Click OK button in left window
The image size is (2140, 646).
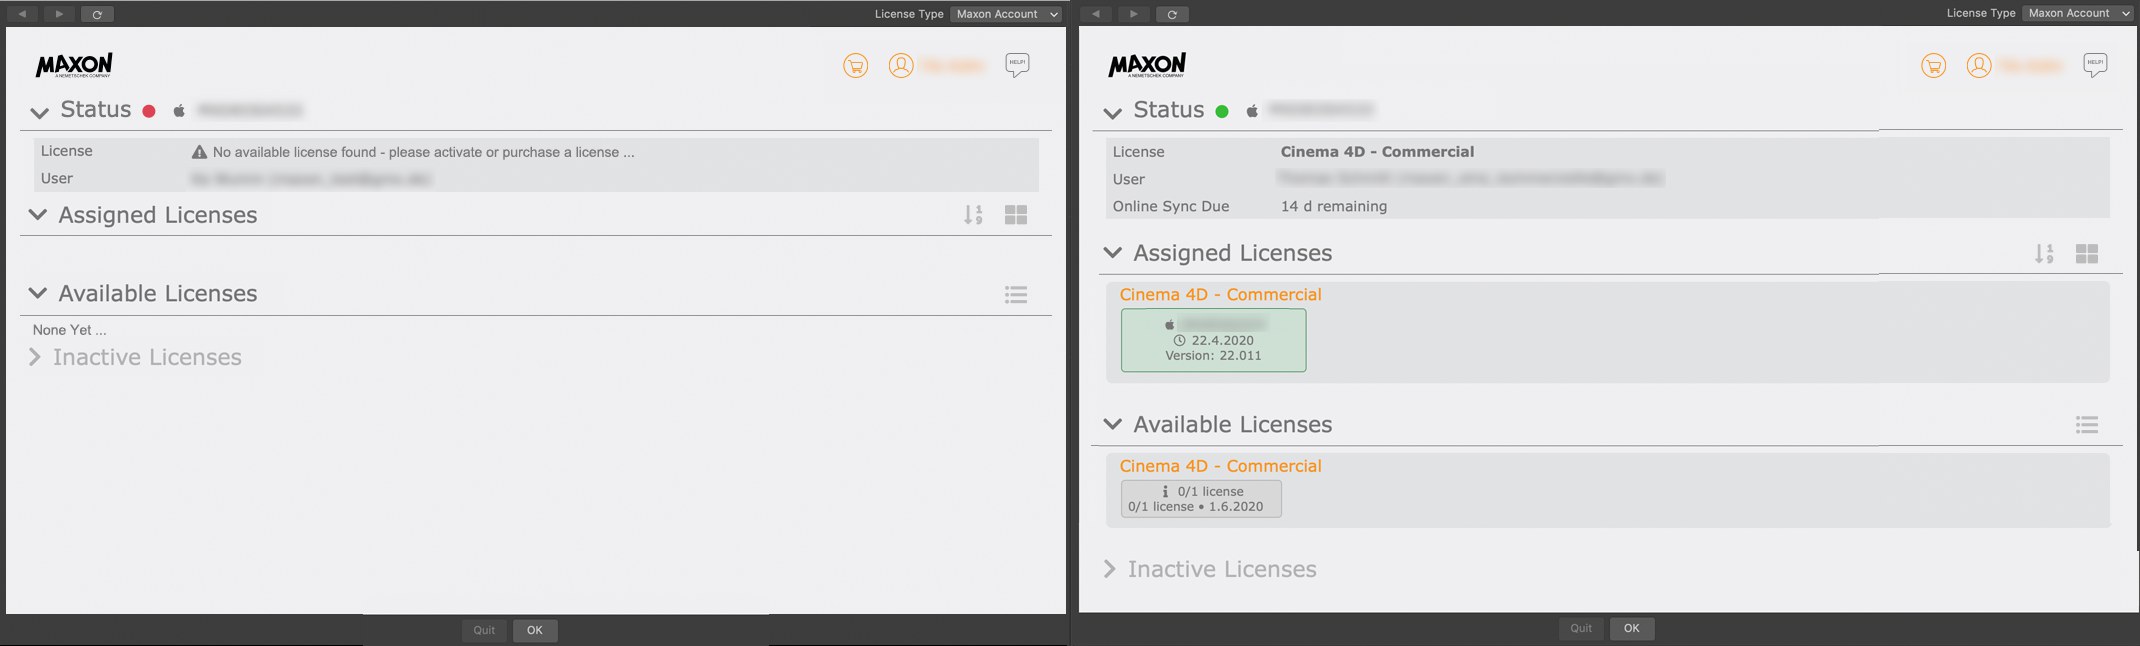pyautogui.click(x=535, y=630)
